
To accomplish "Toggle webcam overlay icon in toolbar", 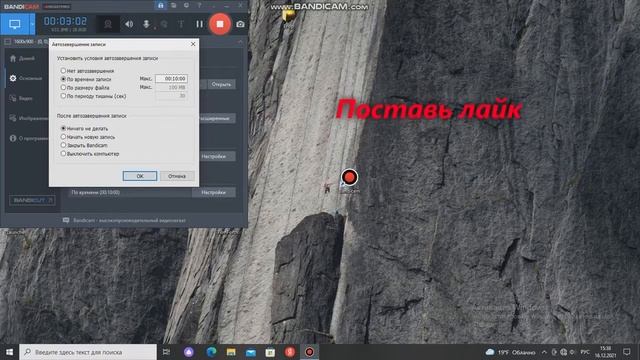I will 108,24.
